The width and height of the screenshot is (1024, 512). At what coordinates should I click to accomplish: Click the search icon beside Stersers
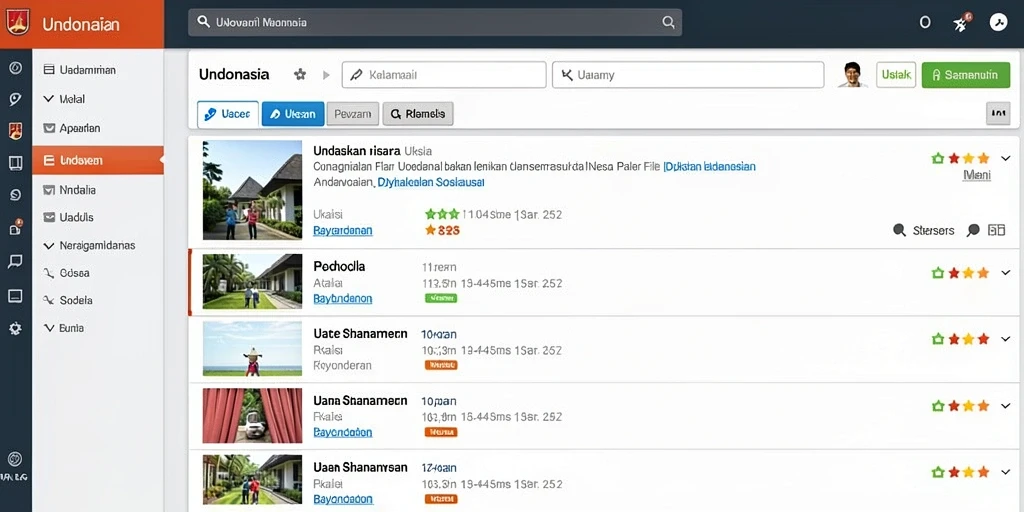[x=899, y=230]
